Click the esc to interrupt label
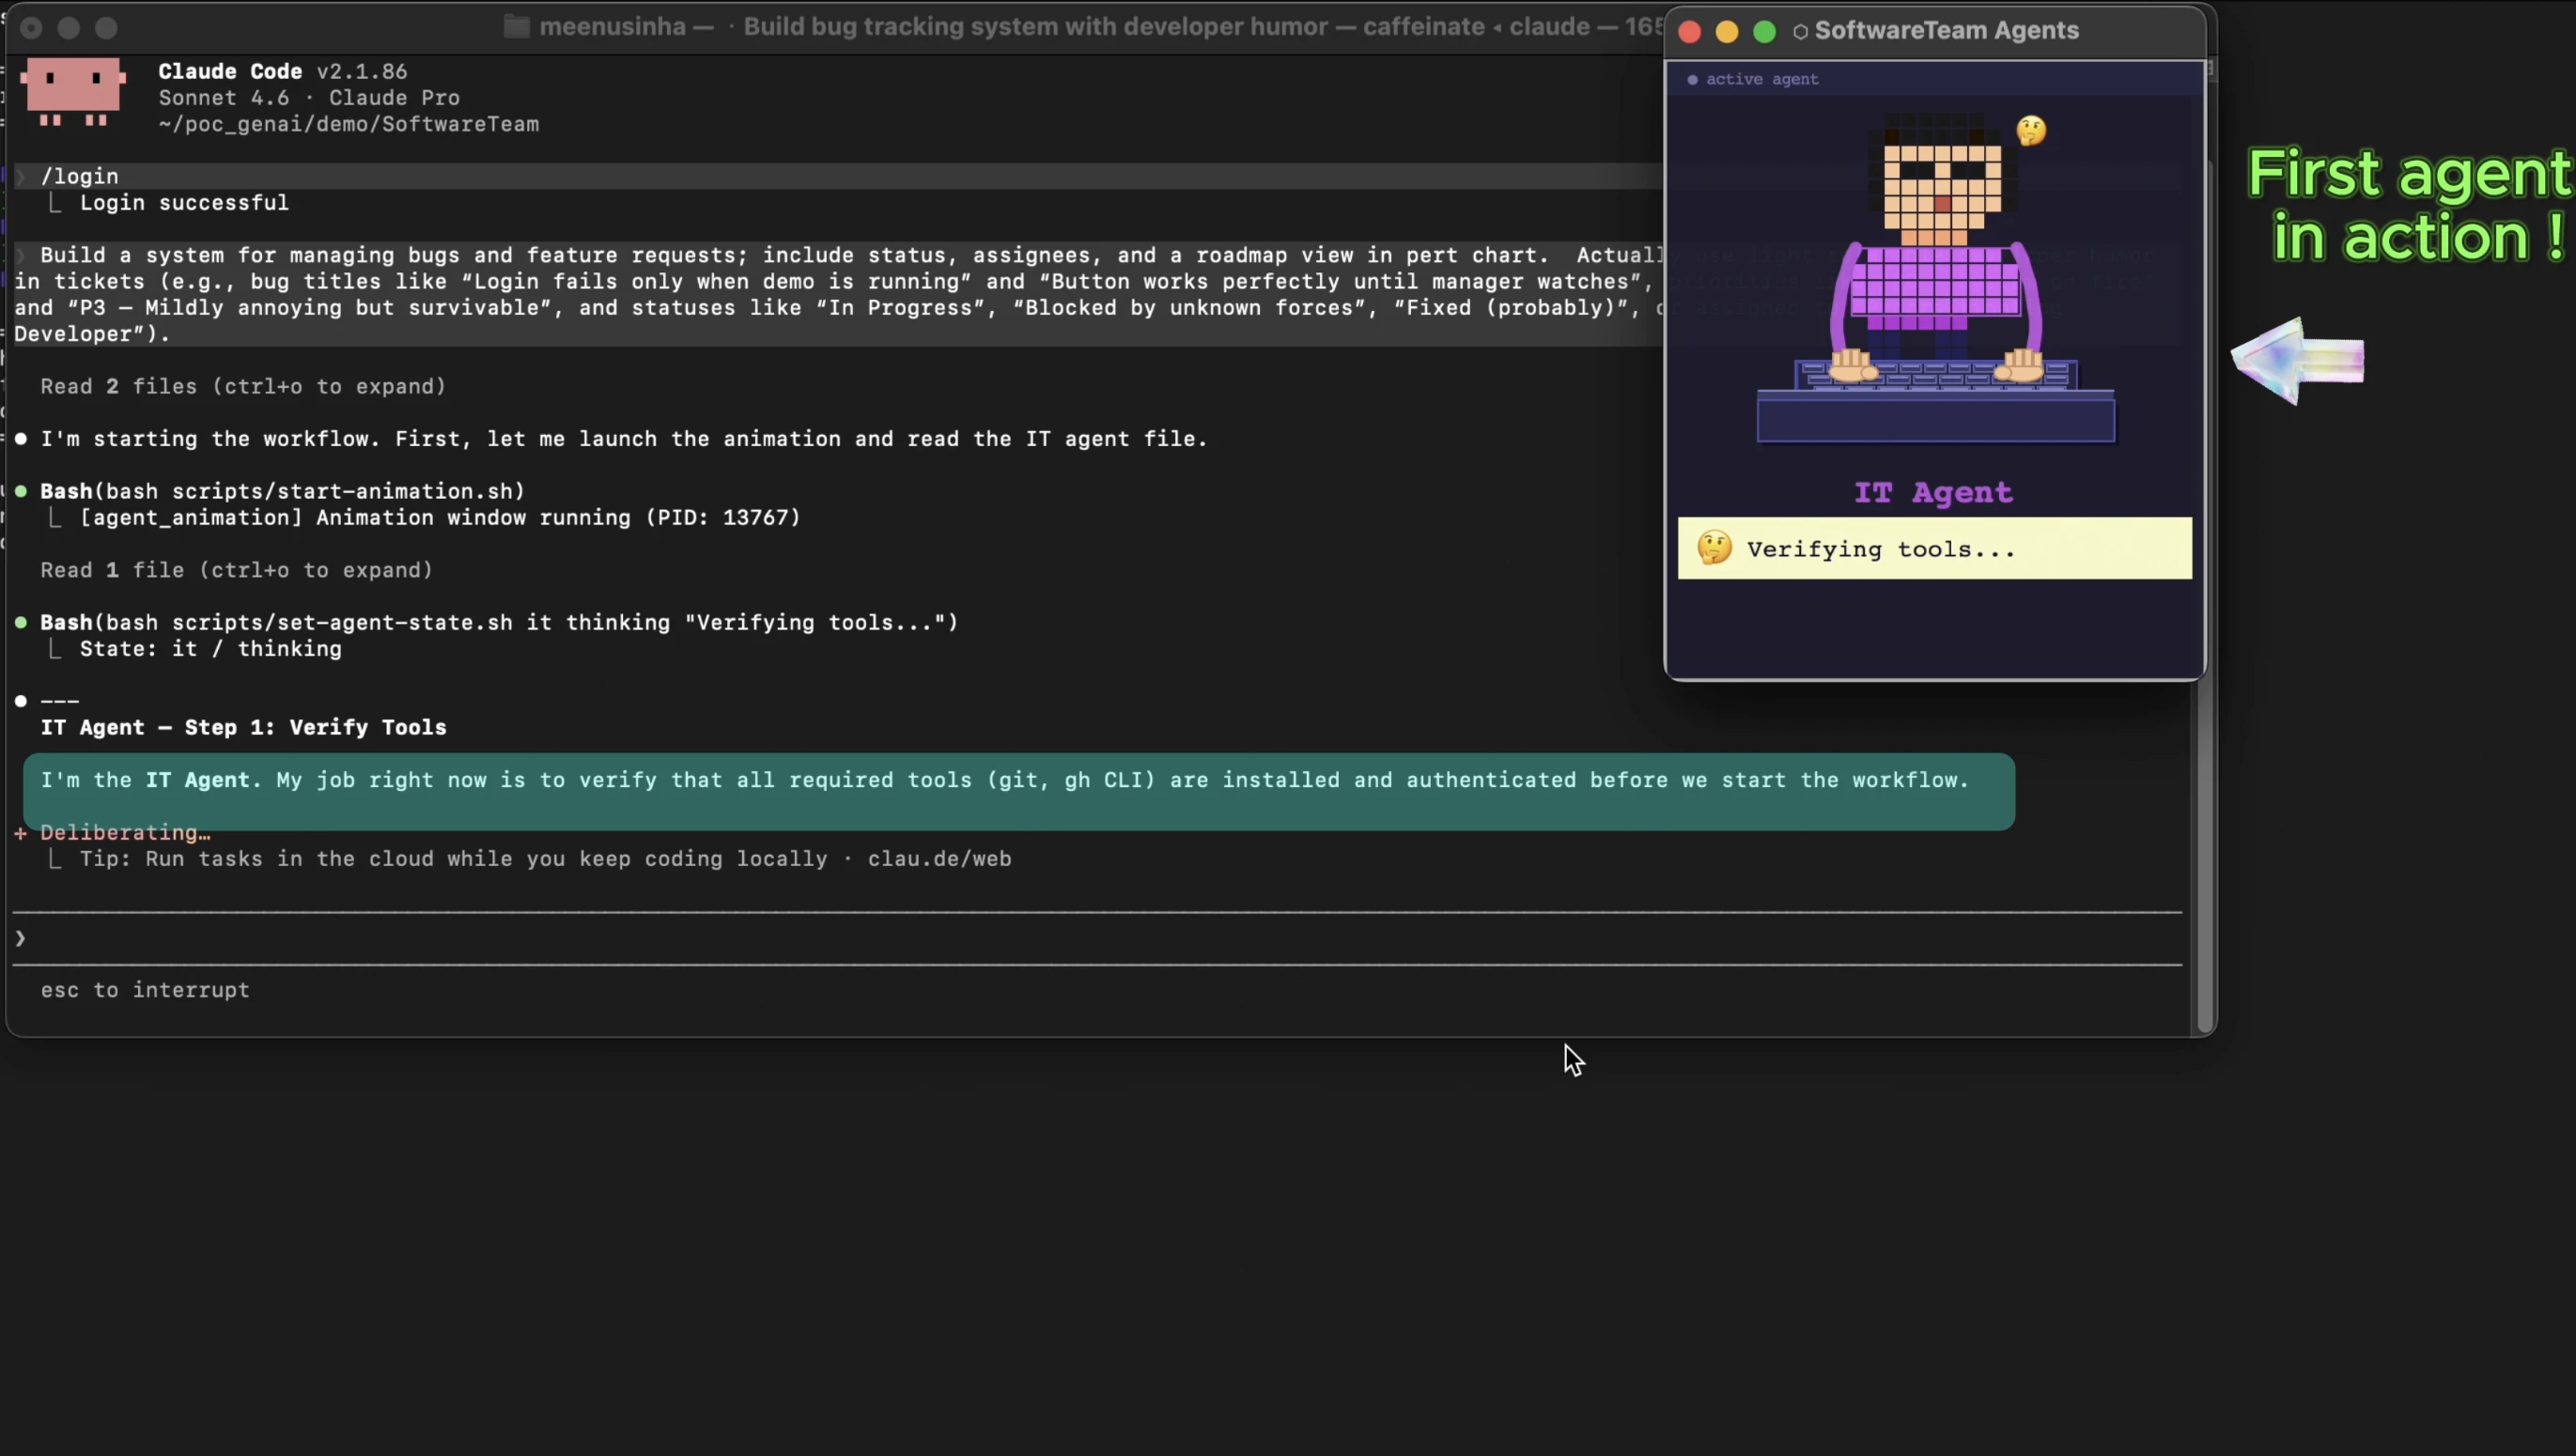 click(145, 990)
